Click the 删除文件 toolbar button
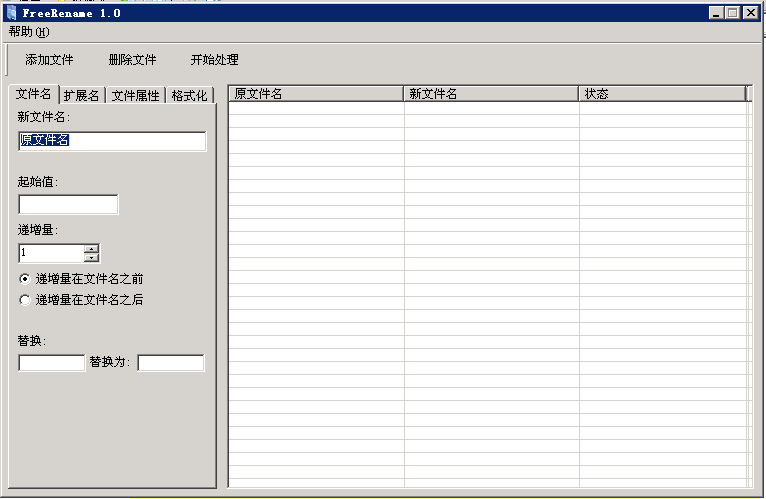This screenshot has width=766, height=499. tap(132, 60)
